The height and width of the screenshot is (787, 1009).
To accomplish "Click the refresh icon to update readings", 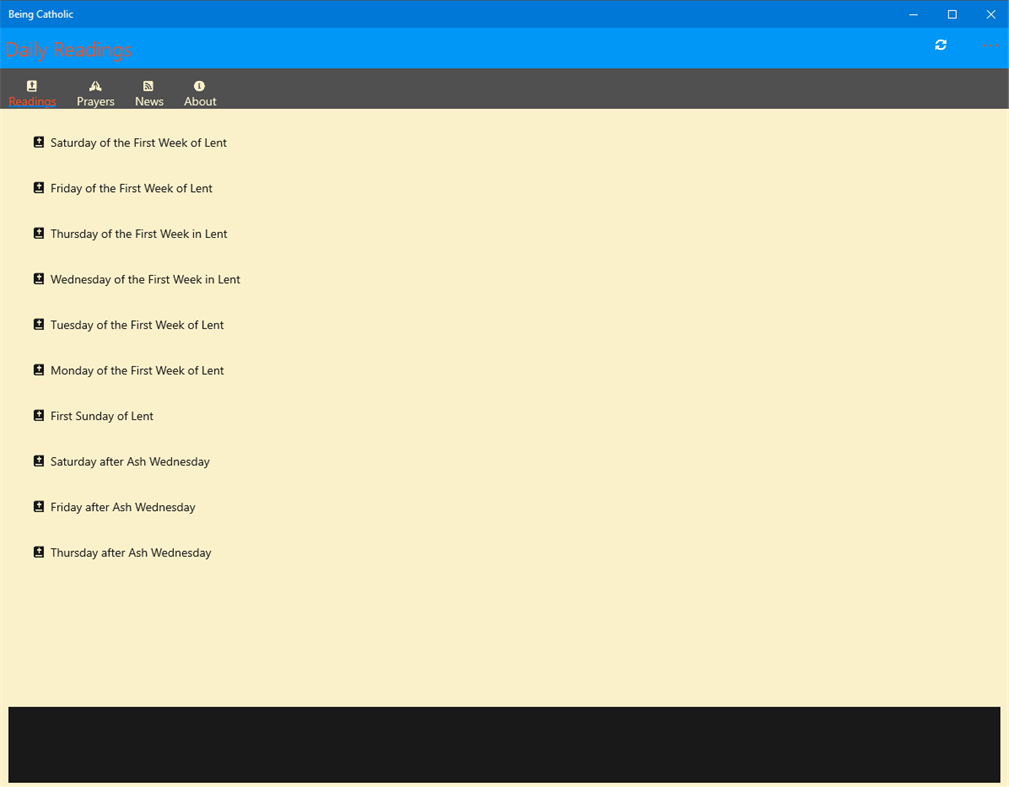I will [x=940, y=45].
